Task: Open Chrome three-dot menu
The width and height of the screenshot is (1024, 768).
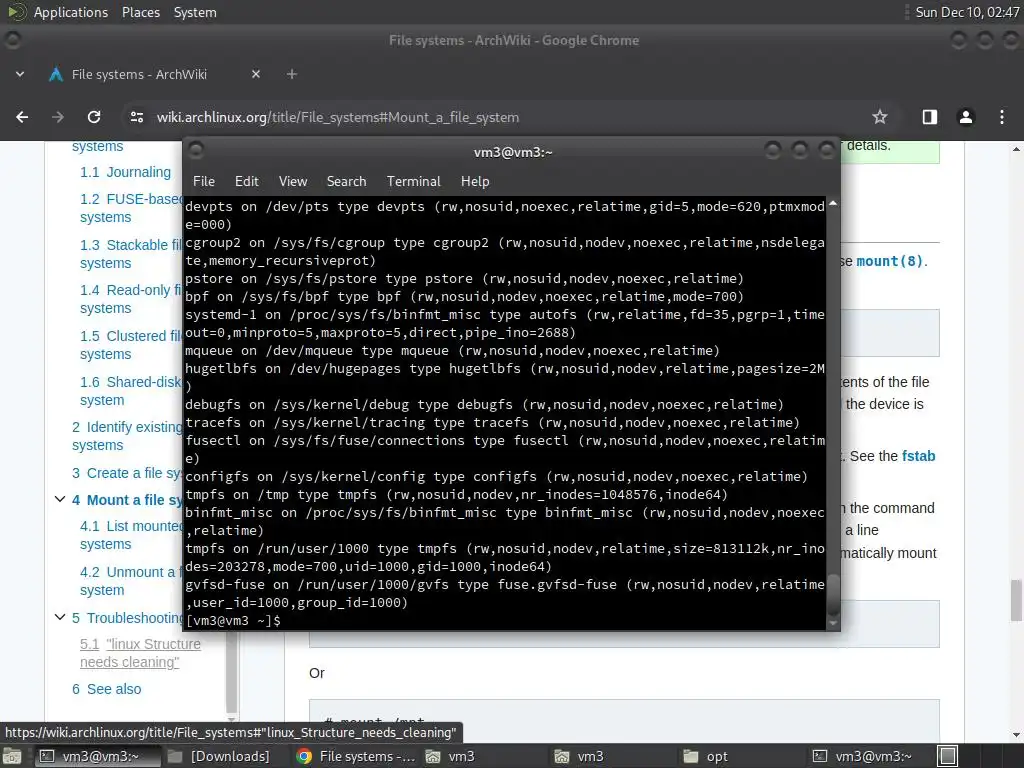Action: [x=1002, y=117]
